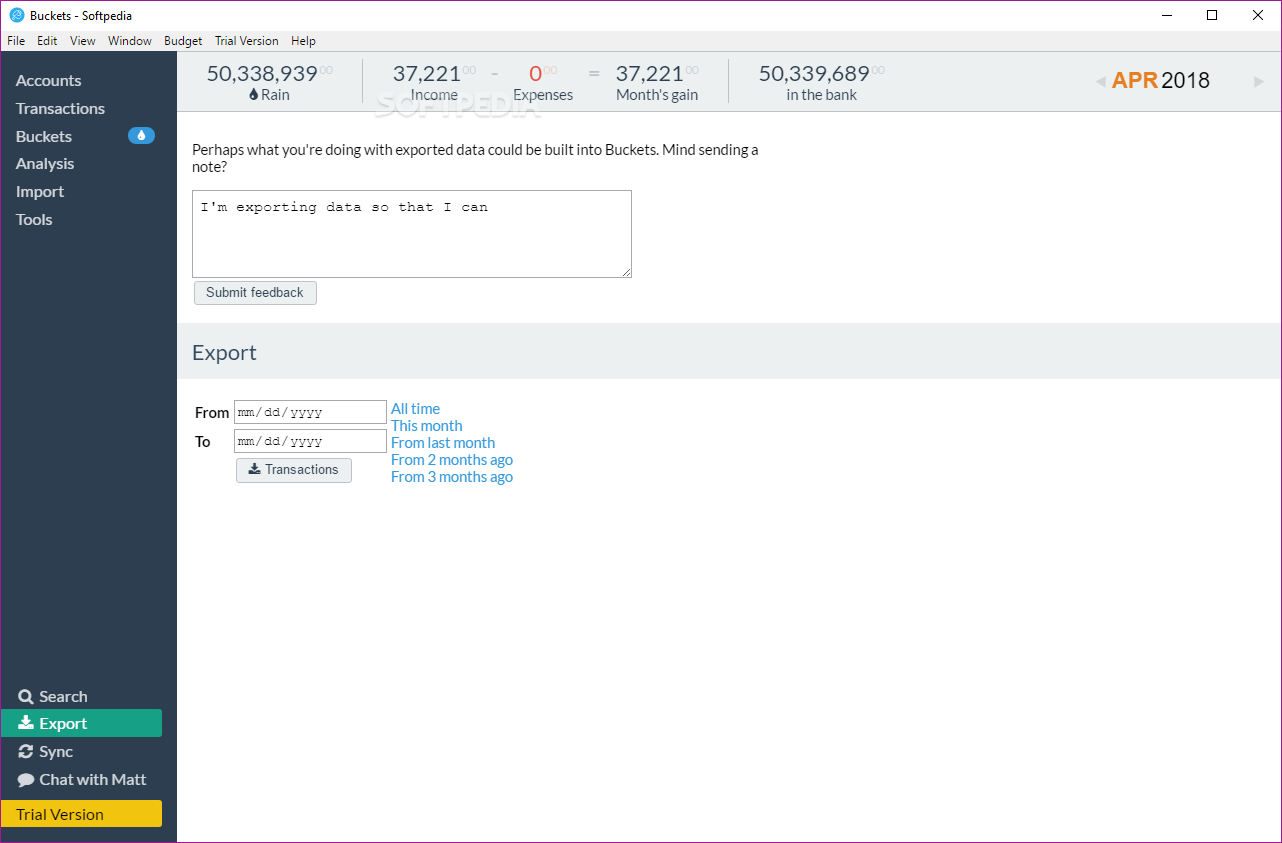Click the All time link
This screenshot has width=1282, height=843.
[415, 409]
